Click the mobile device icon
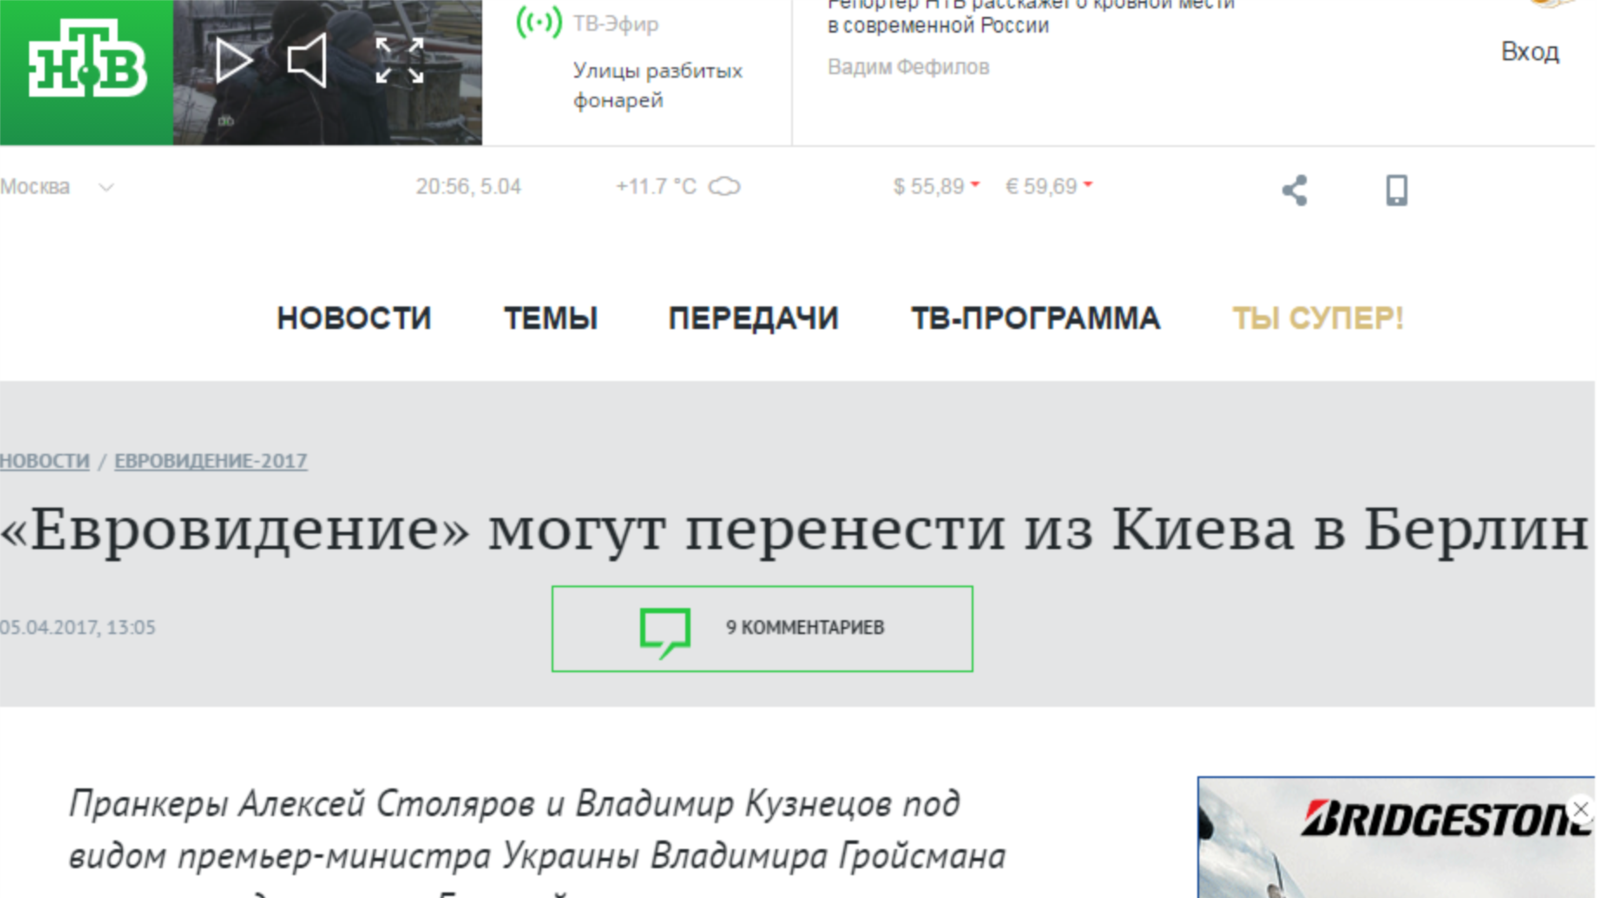 1397,190
